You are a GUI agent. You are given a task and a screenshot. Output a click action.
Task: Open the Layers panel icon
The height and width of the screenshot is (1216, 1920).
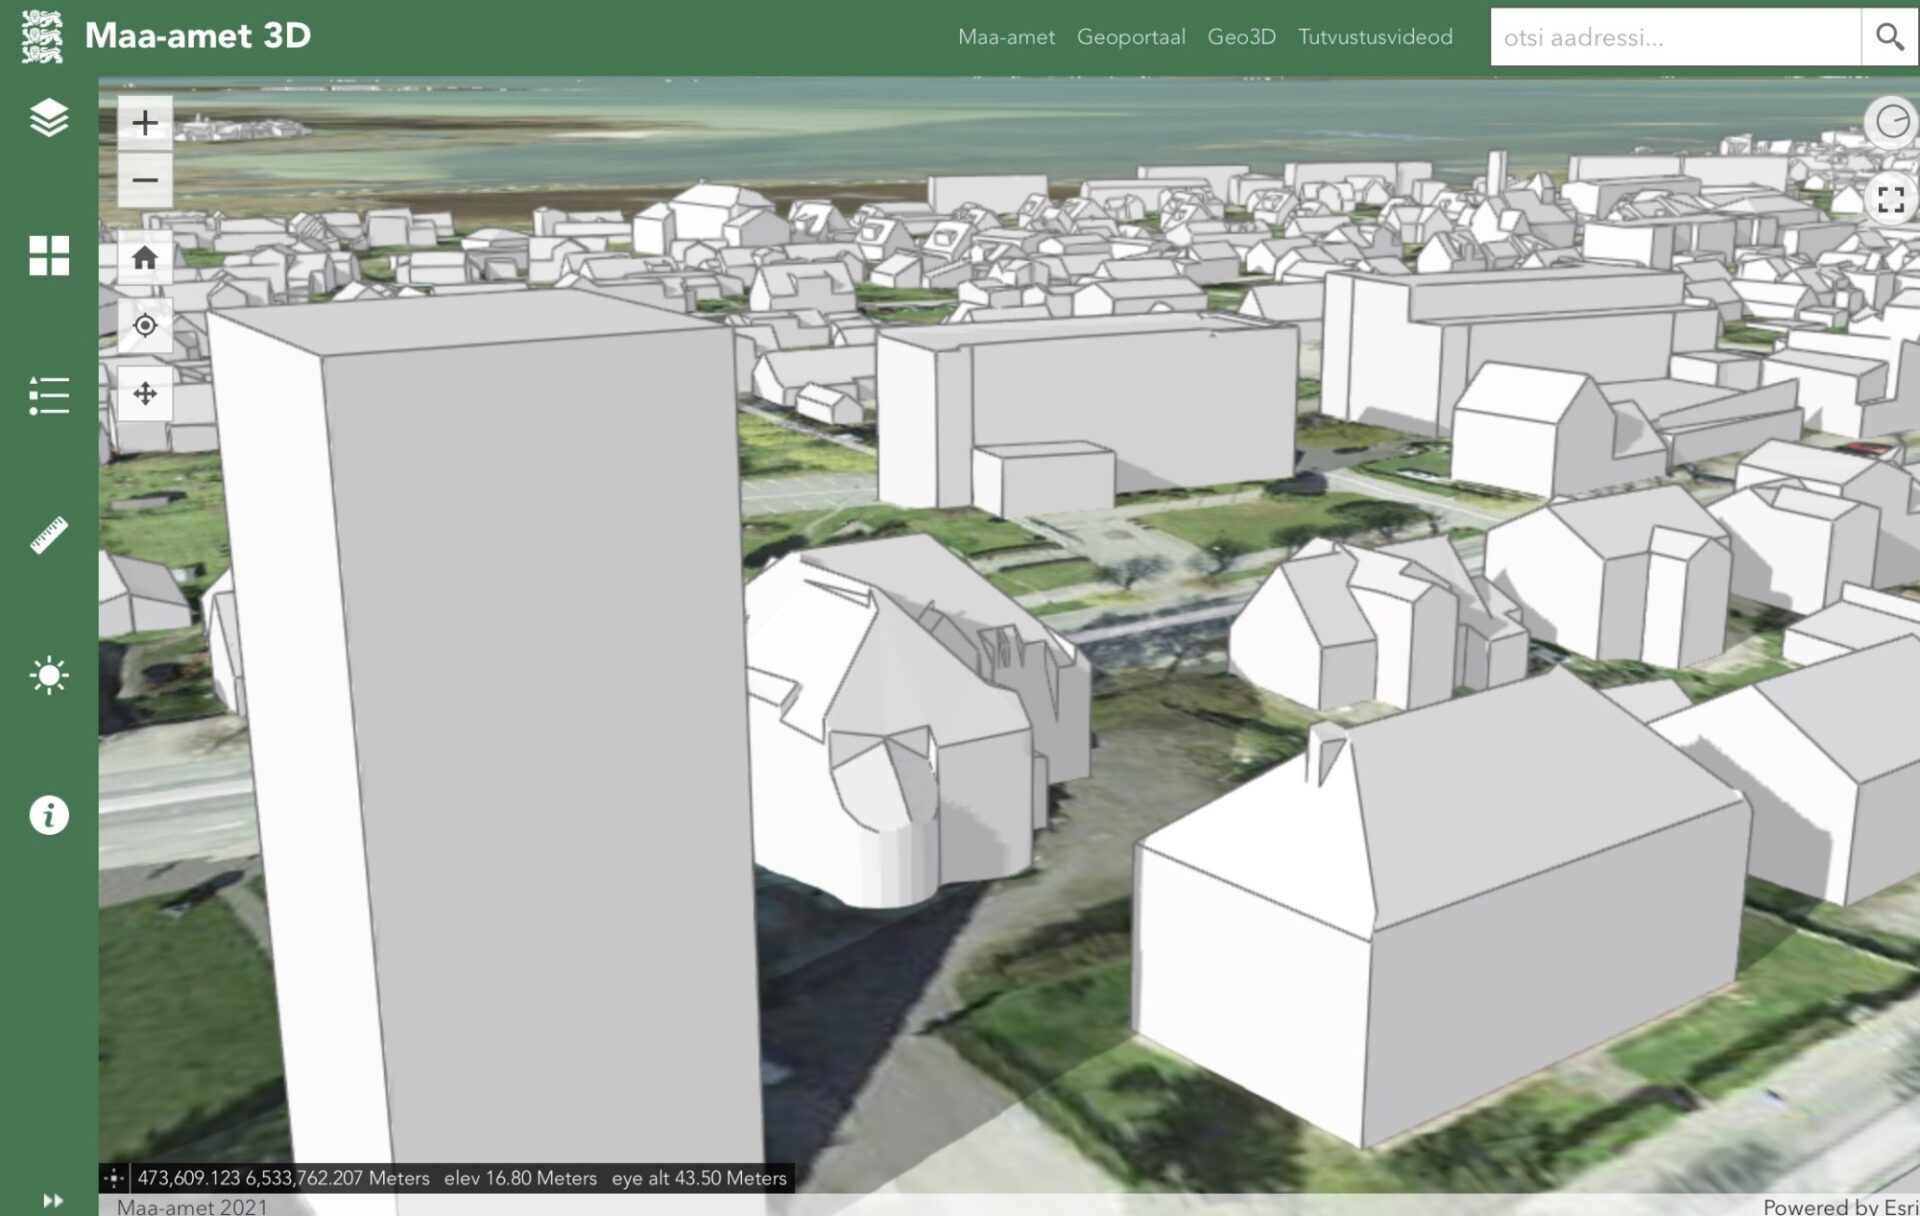pyautogui.click(x=49, y=118)
